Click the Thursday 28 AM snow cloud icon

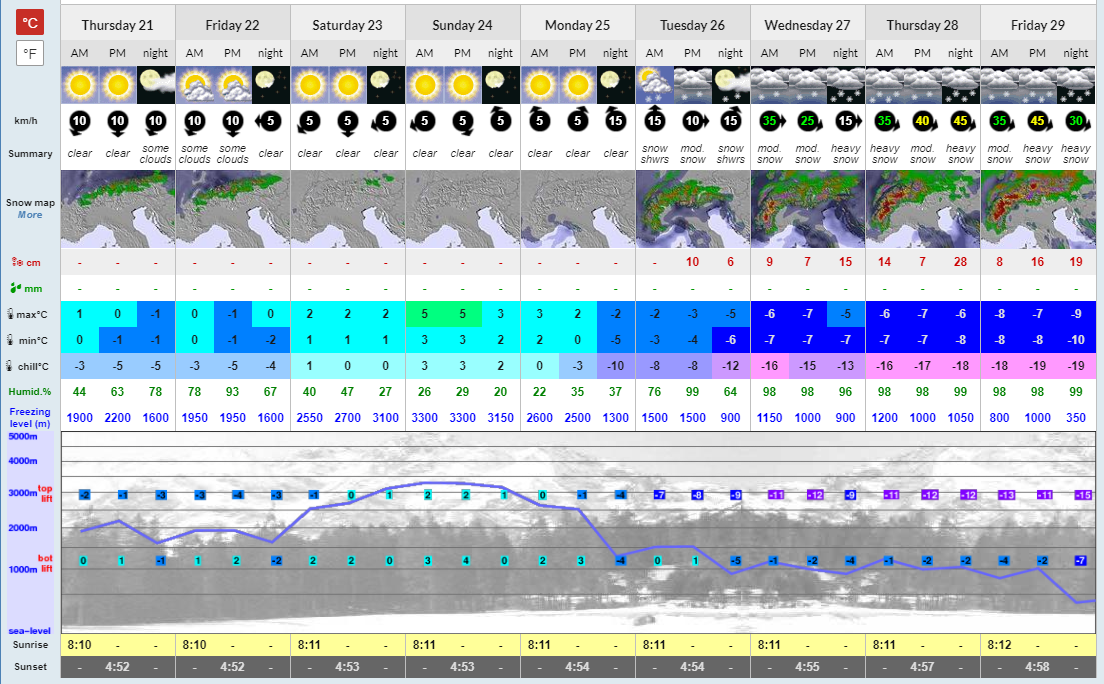[x=885, y=85]
